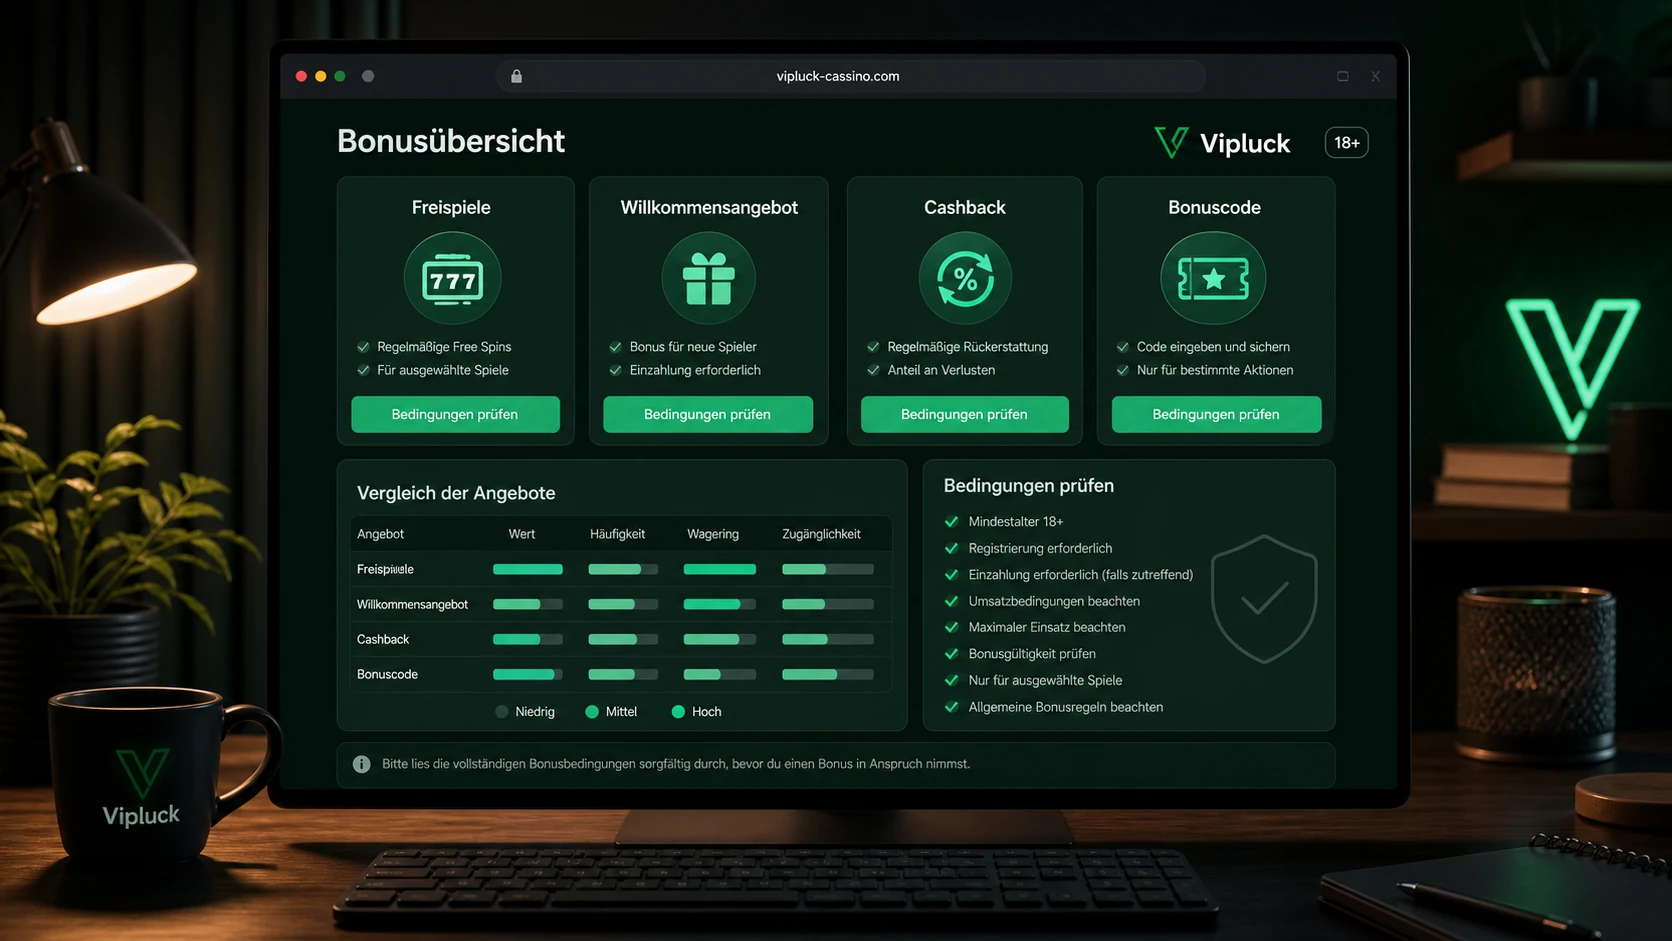Click checkmark beside Allgemeine Bonusregeln beachten
The width and height of the screenshot is (1672, 941).
(951, 707)
